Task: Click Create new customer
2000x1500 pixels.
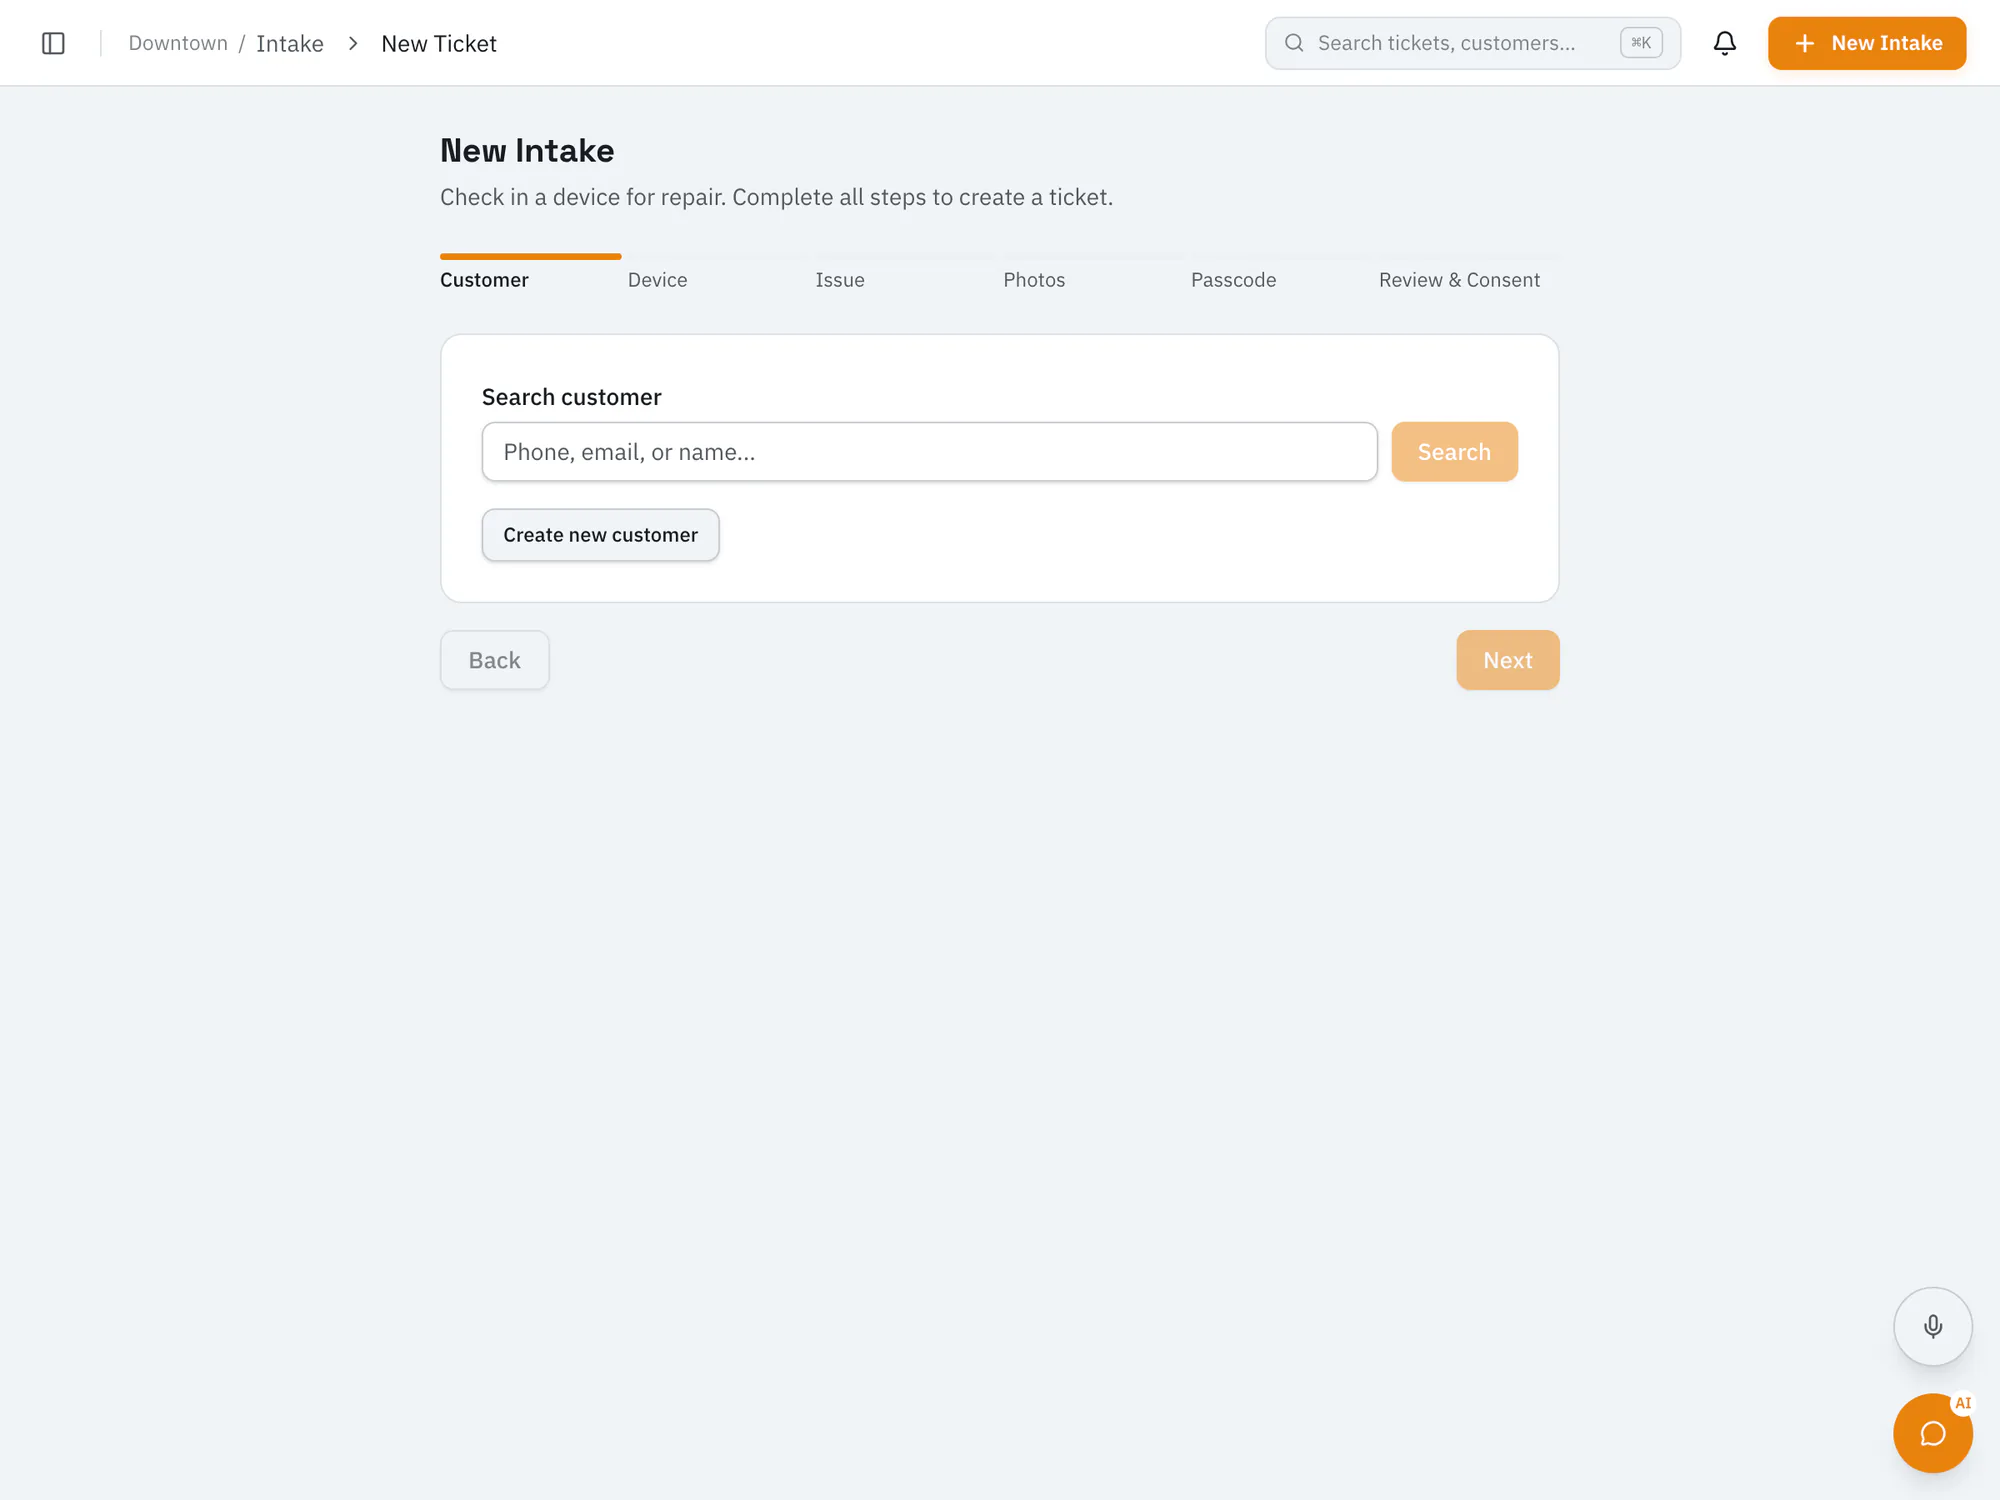Action: coord(600,535)
